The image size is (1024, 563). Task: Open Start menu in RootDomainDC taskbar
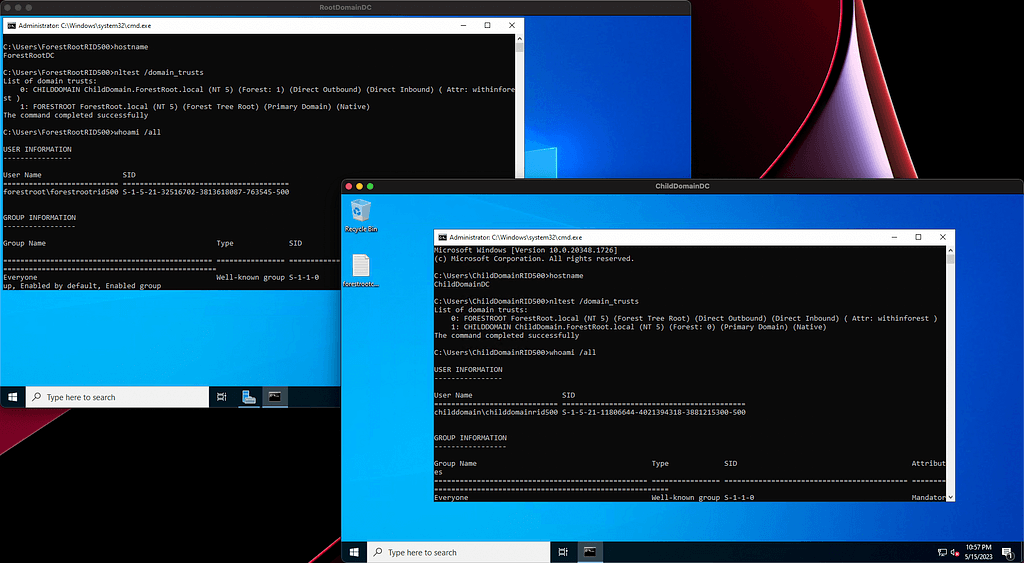[13, 397]
